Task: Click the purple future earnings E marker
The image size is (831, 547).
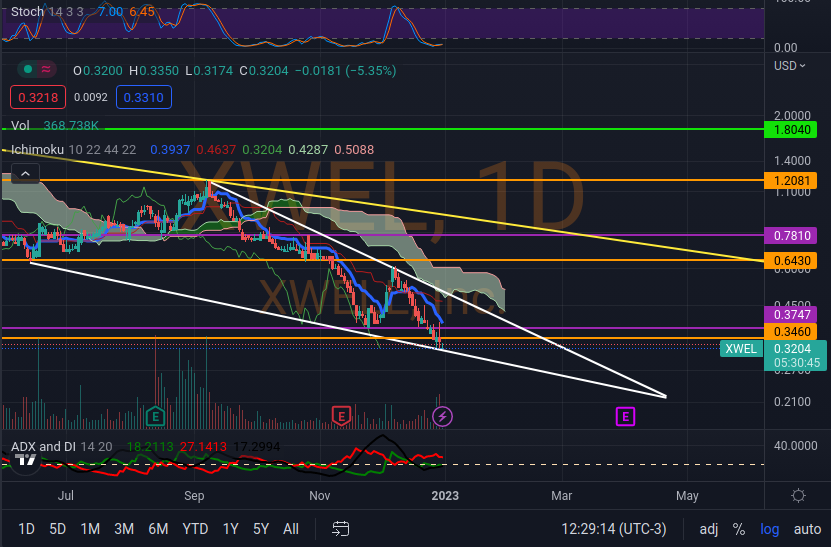Action: click(625, 417)
